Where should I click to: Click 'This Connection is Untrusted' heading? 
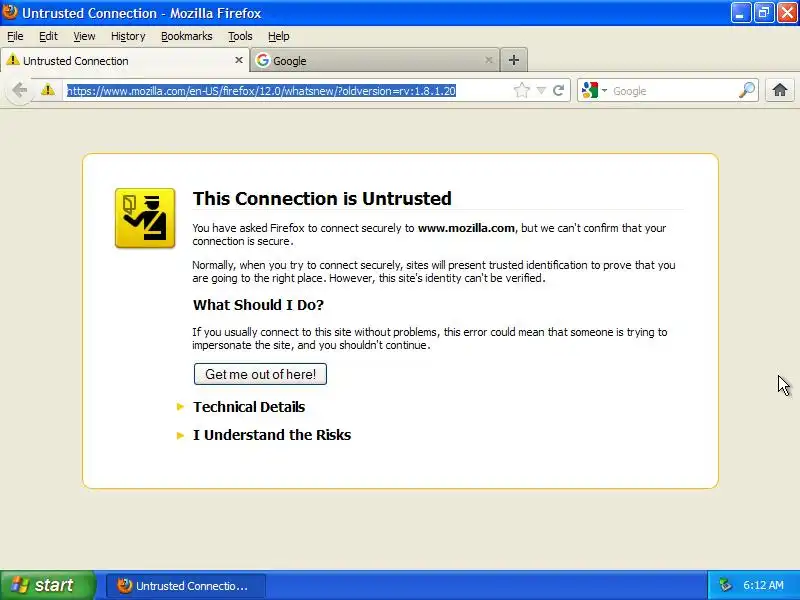click(322, 198)
